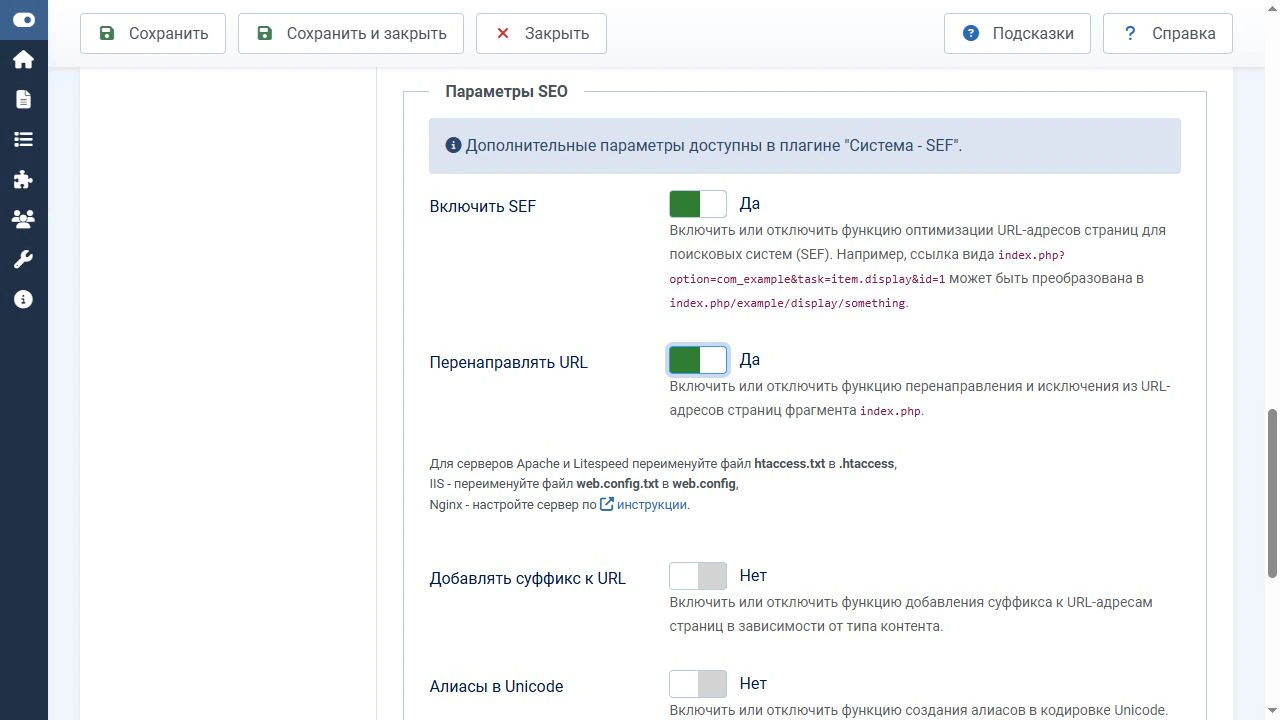Viewport: 1280px width, 720px height.
Task: Open the Users sidebar icon
Action: click(x=23, y=219)
